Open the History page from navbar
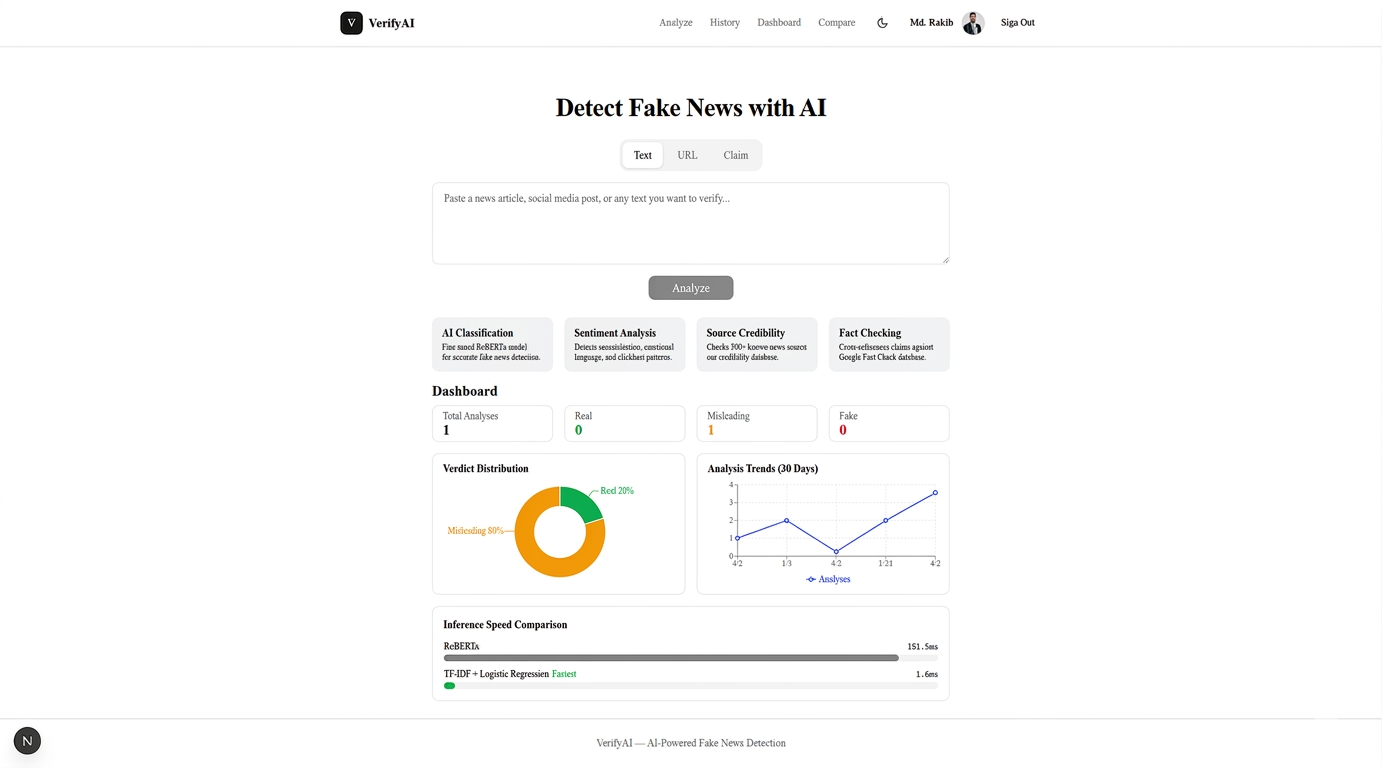The height and width of the screenshot is (768, 1382). 724,22
